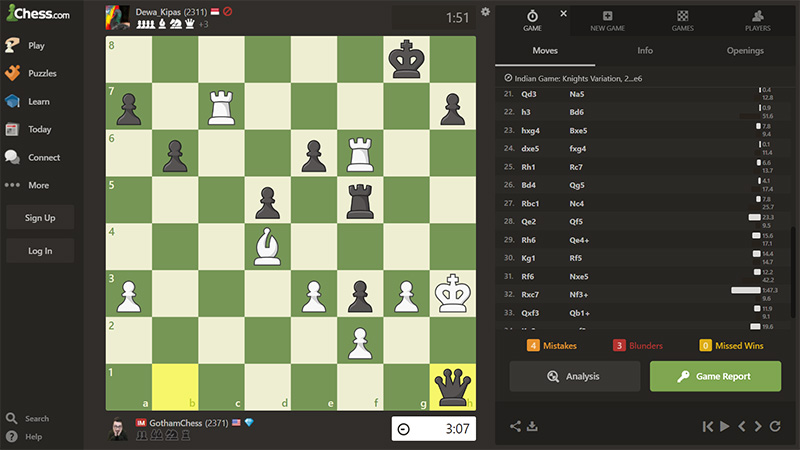Select move 25. Rh1
The image size is (800, 450).
coord(528,167)
